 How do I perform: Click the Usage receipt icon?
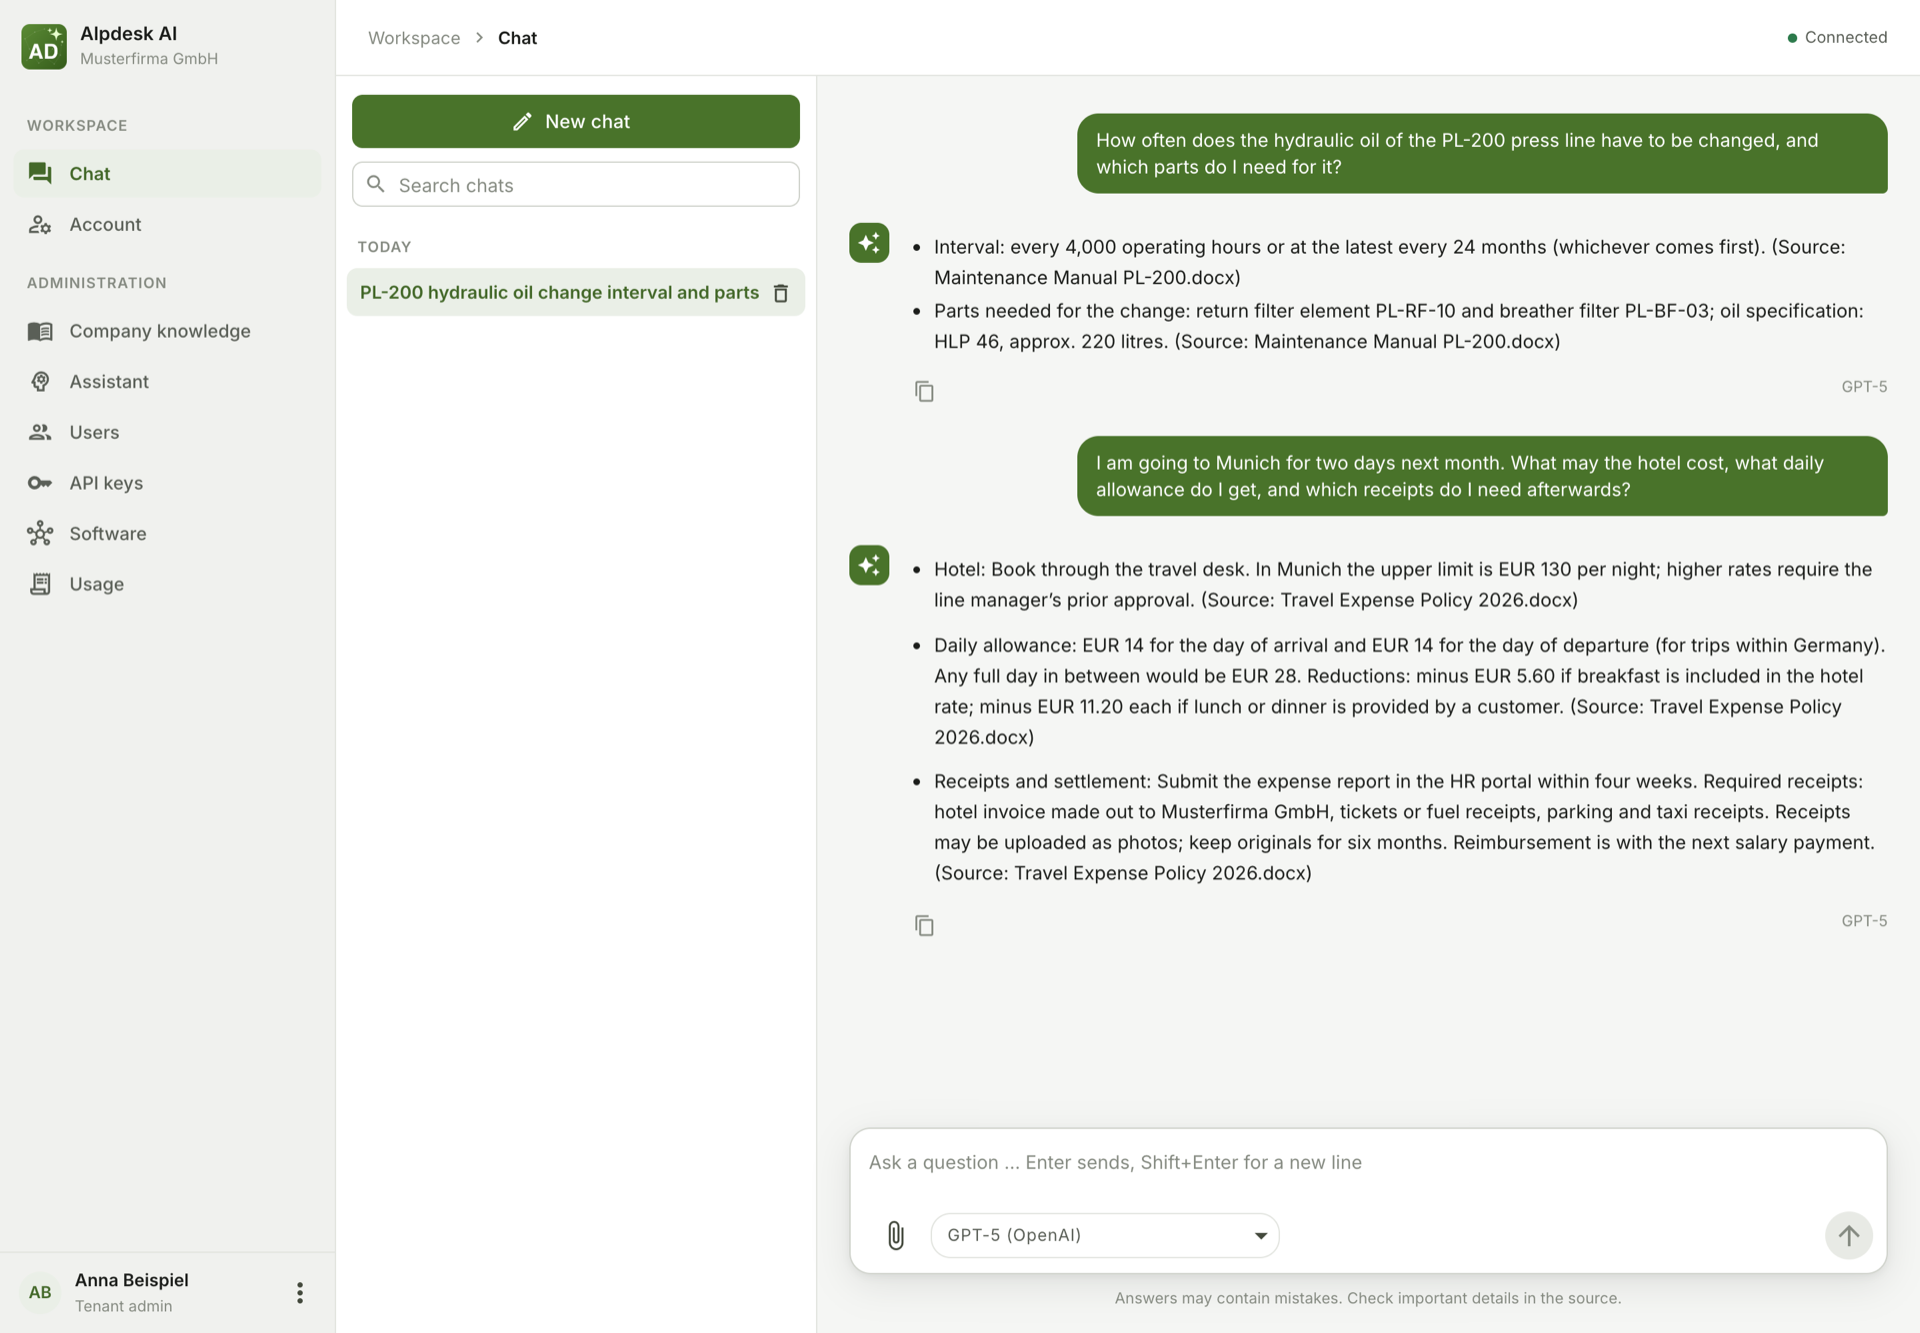40,584
